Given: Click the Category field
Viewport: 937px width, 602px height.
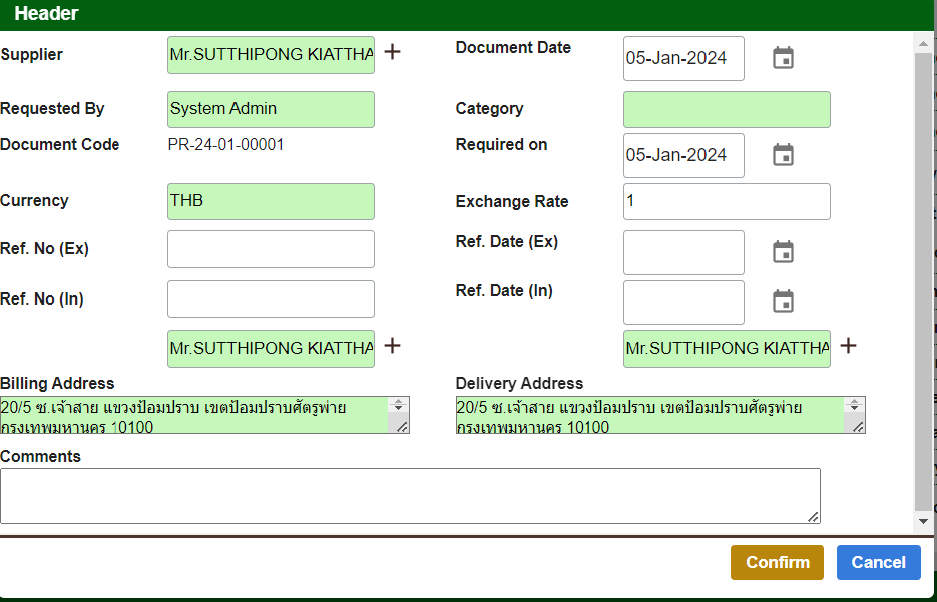Looking at the screenshot, I should pyautogui.click(x=726, y=110).
